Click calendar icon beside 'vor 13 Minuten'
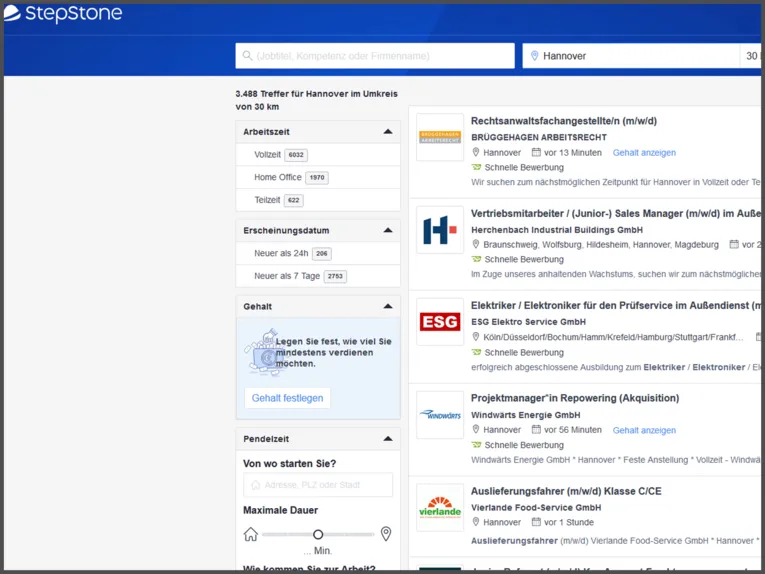This screenshot has height=574, width=765. point(536,152)
